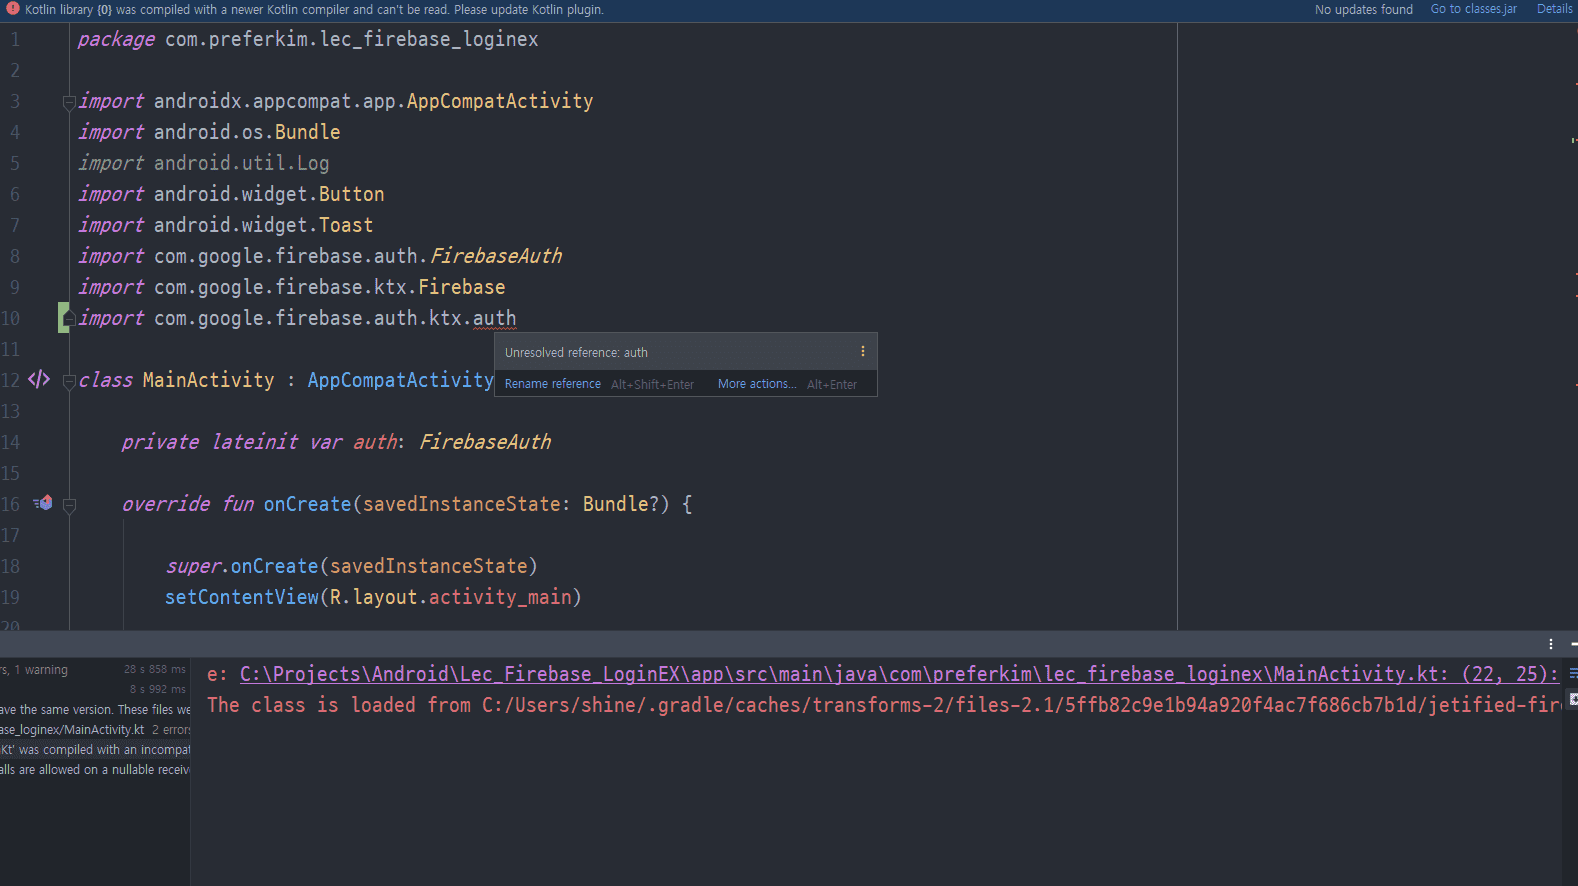
Task: Click 'lateinit' keyword on line 14
Action: click(255, 442)
